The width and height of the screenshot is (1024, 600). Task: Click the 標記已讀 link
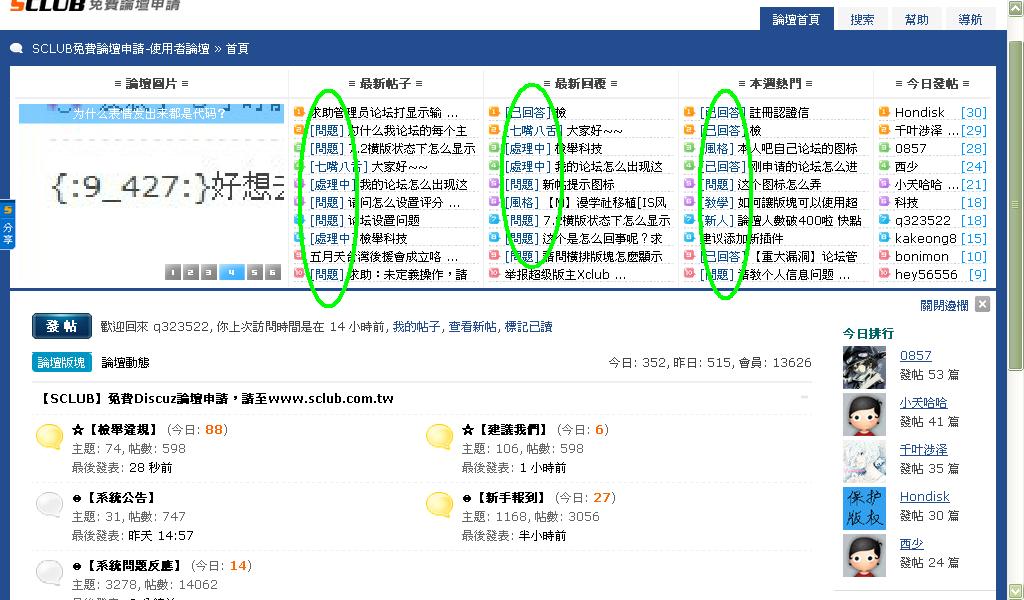point(528,326)
